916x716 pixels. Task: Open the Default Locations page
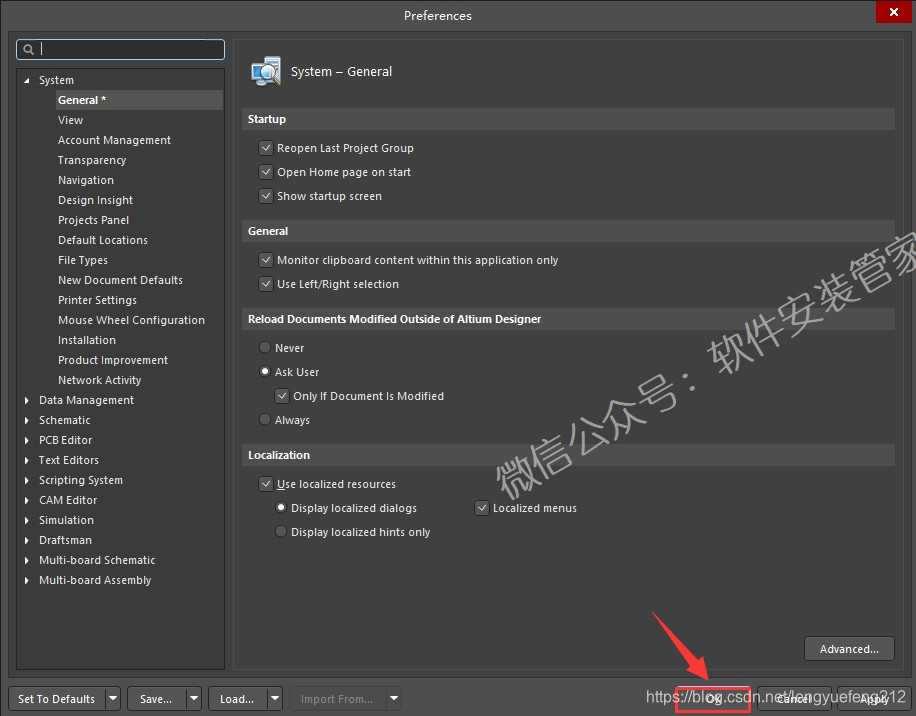pyautogui.click(x=103, y=240)
